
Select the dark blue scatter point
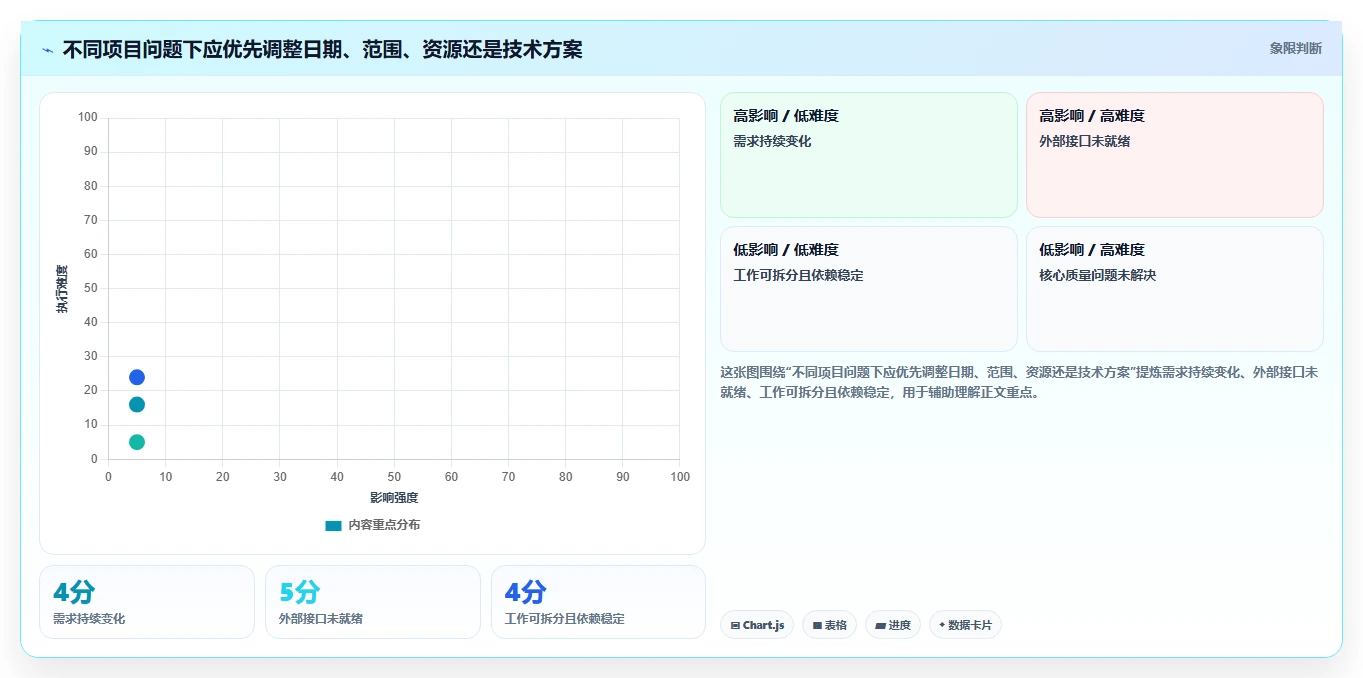coord(137,377)
